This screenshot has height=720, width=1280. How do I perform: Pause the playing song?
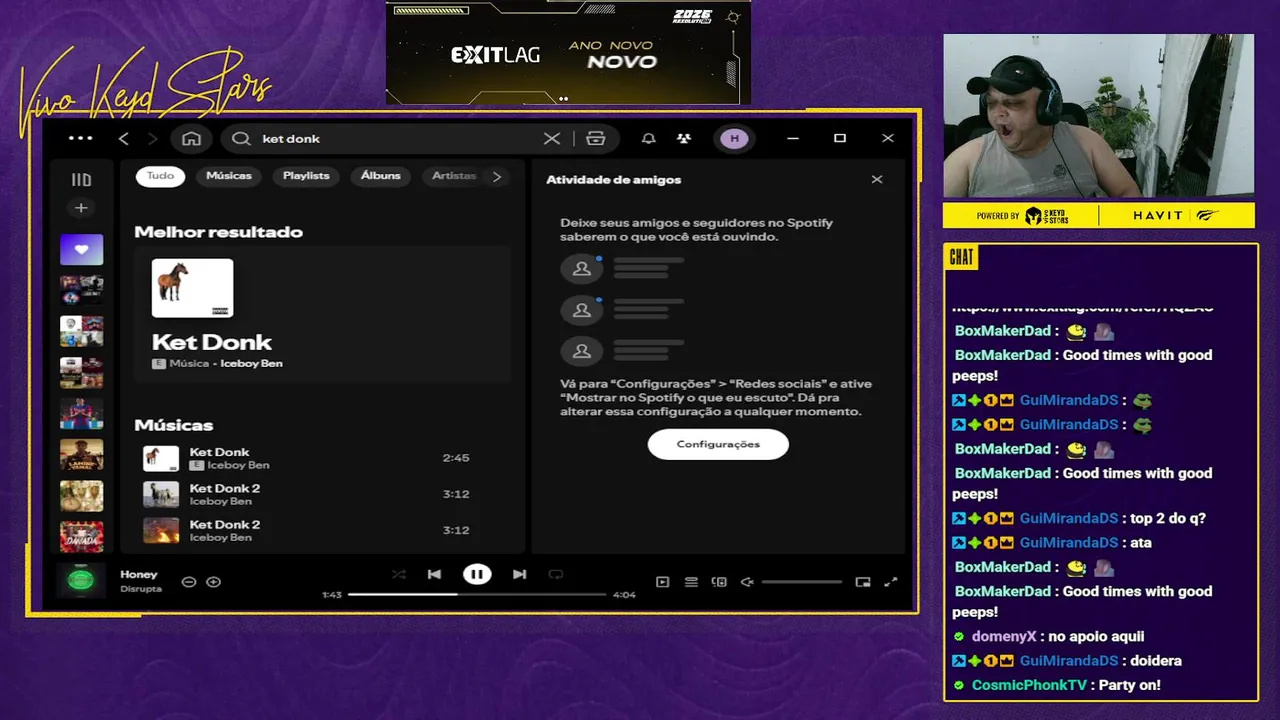[x=477, y=574]
